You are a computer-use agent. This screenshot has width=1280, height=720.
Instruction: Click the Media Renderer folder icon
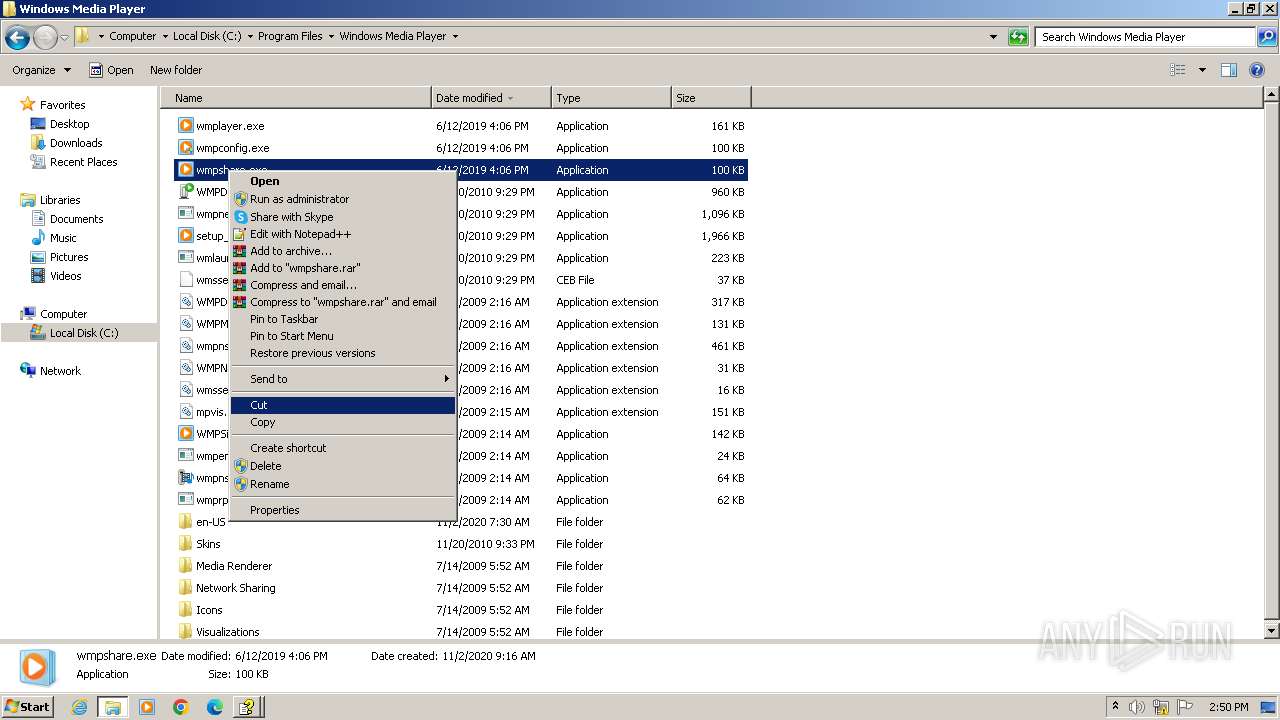[x=185, y=566]
